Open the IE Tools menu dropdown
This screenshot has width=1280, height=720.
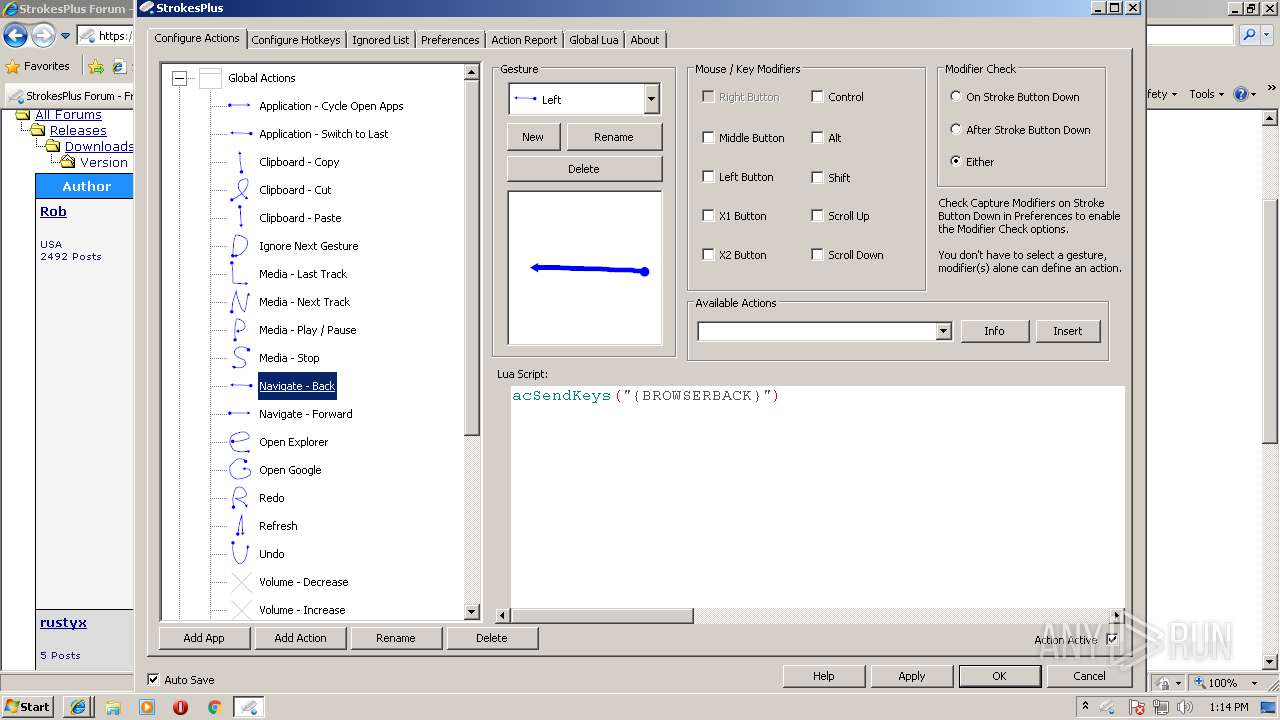[x=1206, y=94]
